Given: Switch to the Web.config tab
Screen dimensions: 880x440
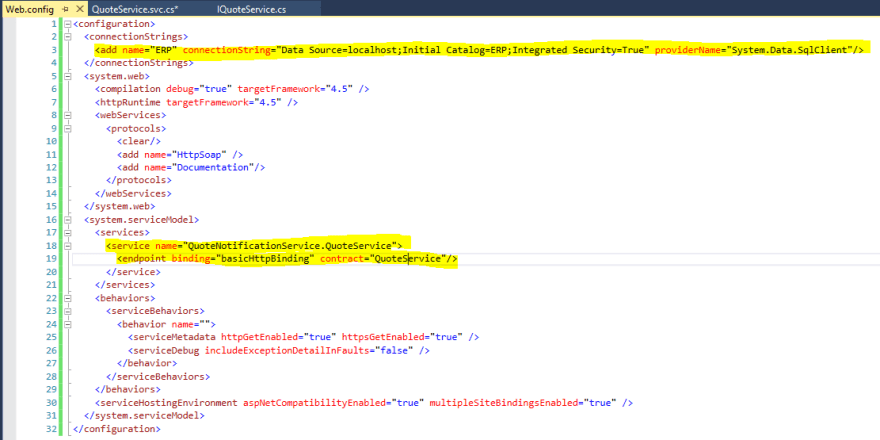Looking at the screenshot, I should [x=29, y=10].
